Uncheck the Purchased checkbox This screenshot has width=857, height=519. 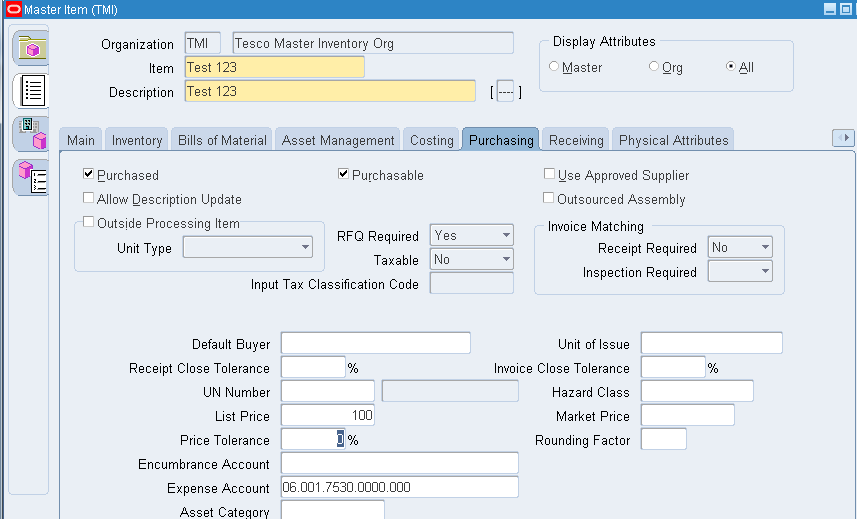(88, 174)
